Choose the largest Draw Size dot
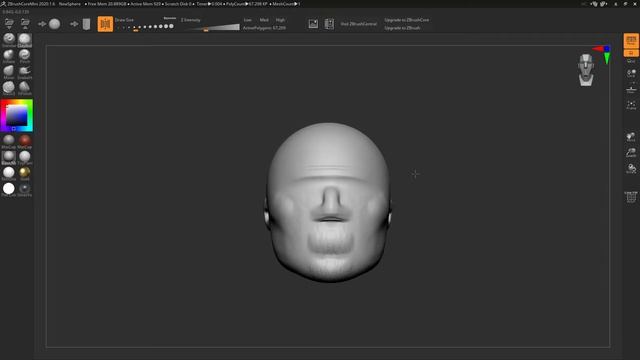 click(x=171, y=26)
